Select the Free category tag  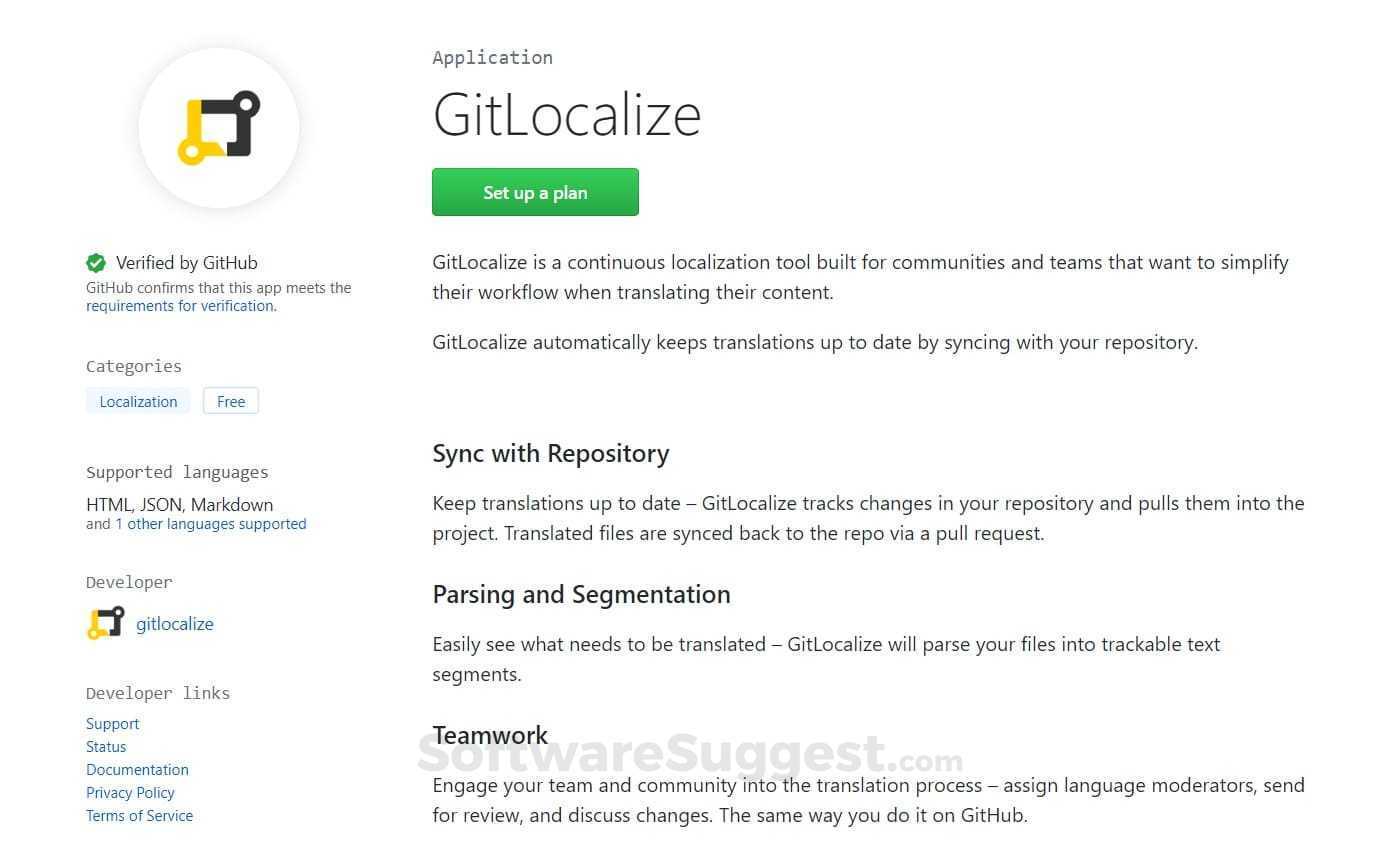(x=231, y=401)
